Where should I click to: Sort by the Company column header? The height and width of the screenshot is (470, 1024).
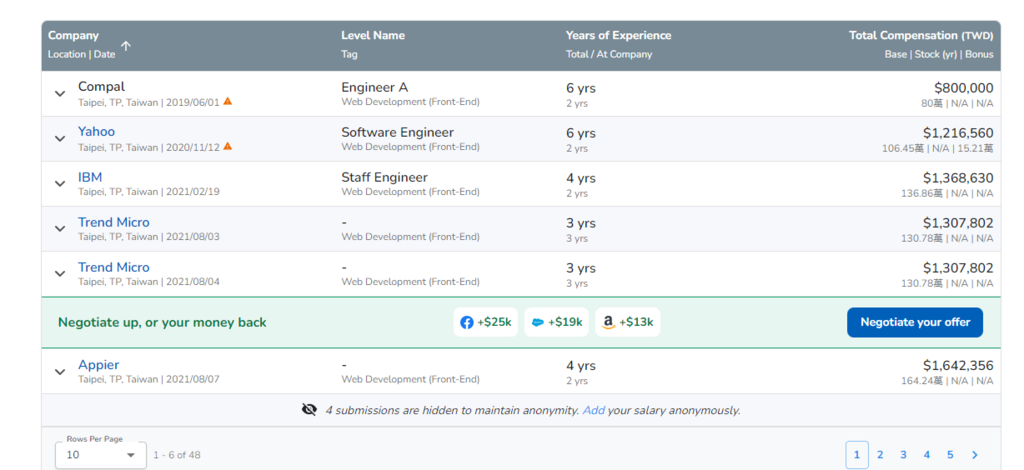click(73, 35)
